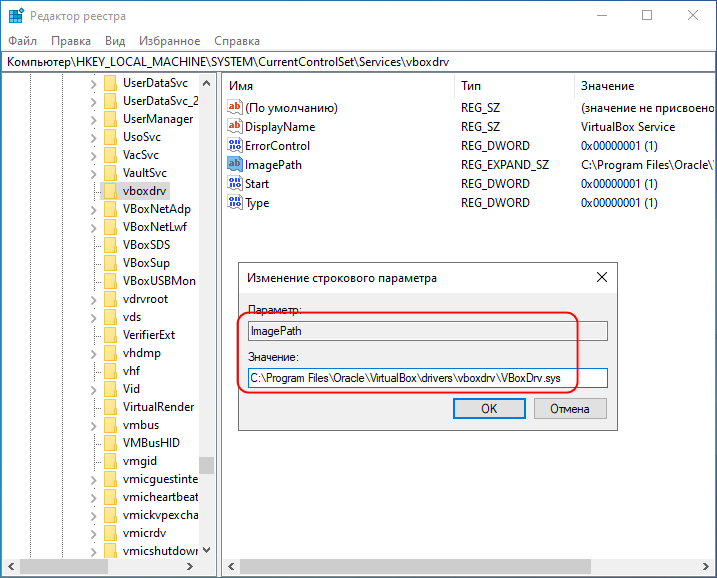Click the UserManager folder icon
Screen dimensions: 717x578
point(110,119)
